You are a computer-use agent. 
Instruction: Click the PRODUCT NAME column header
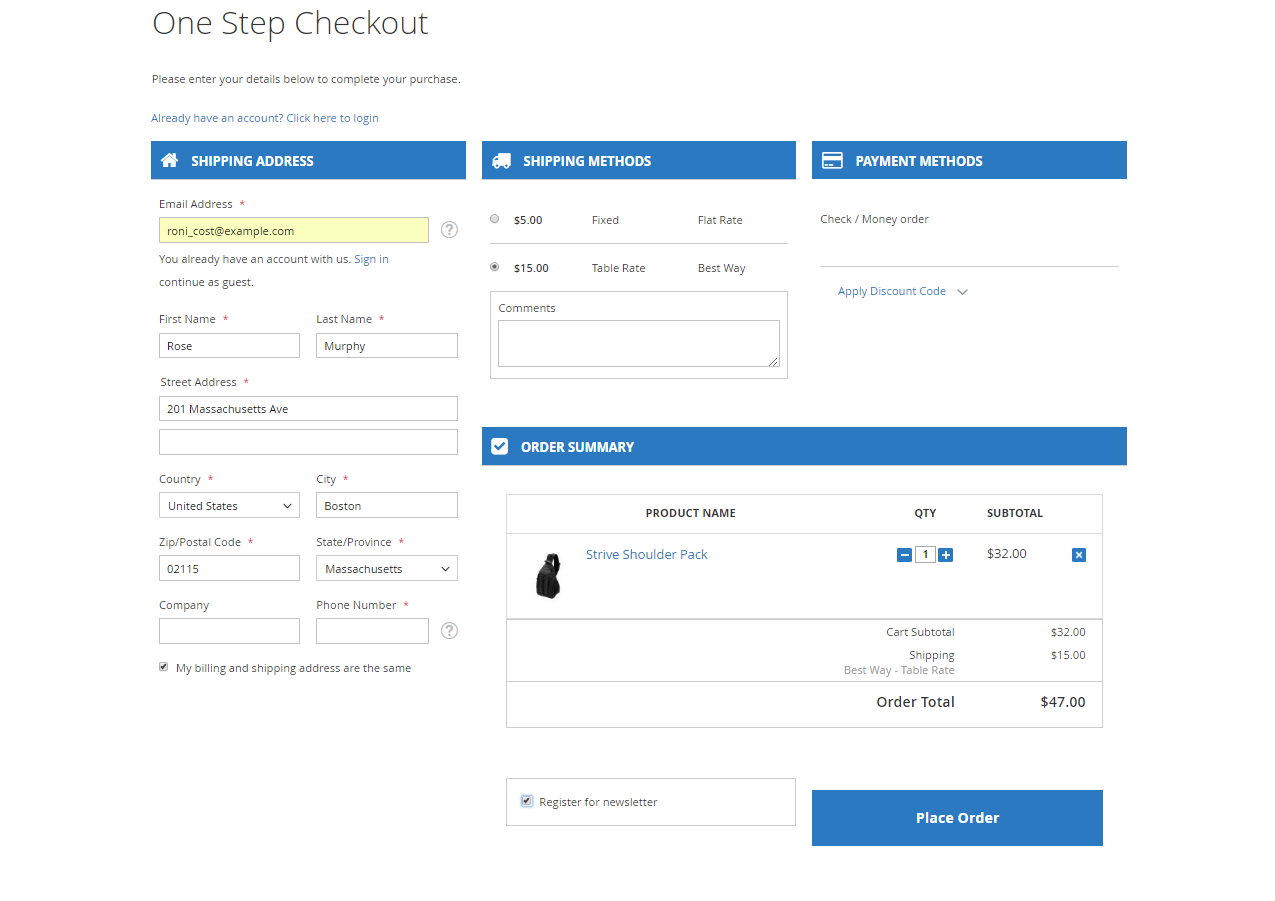[x=691, y=513]
